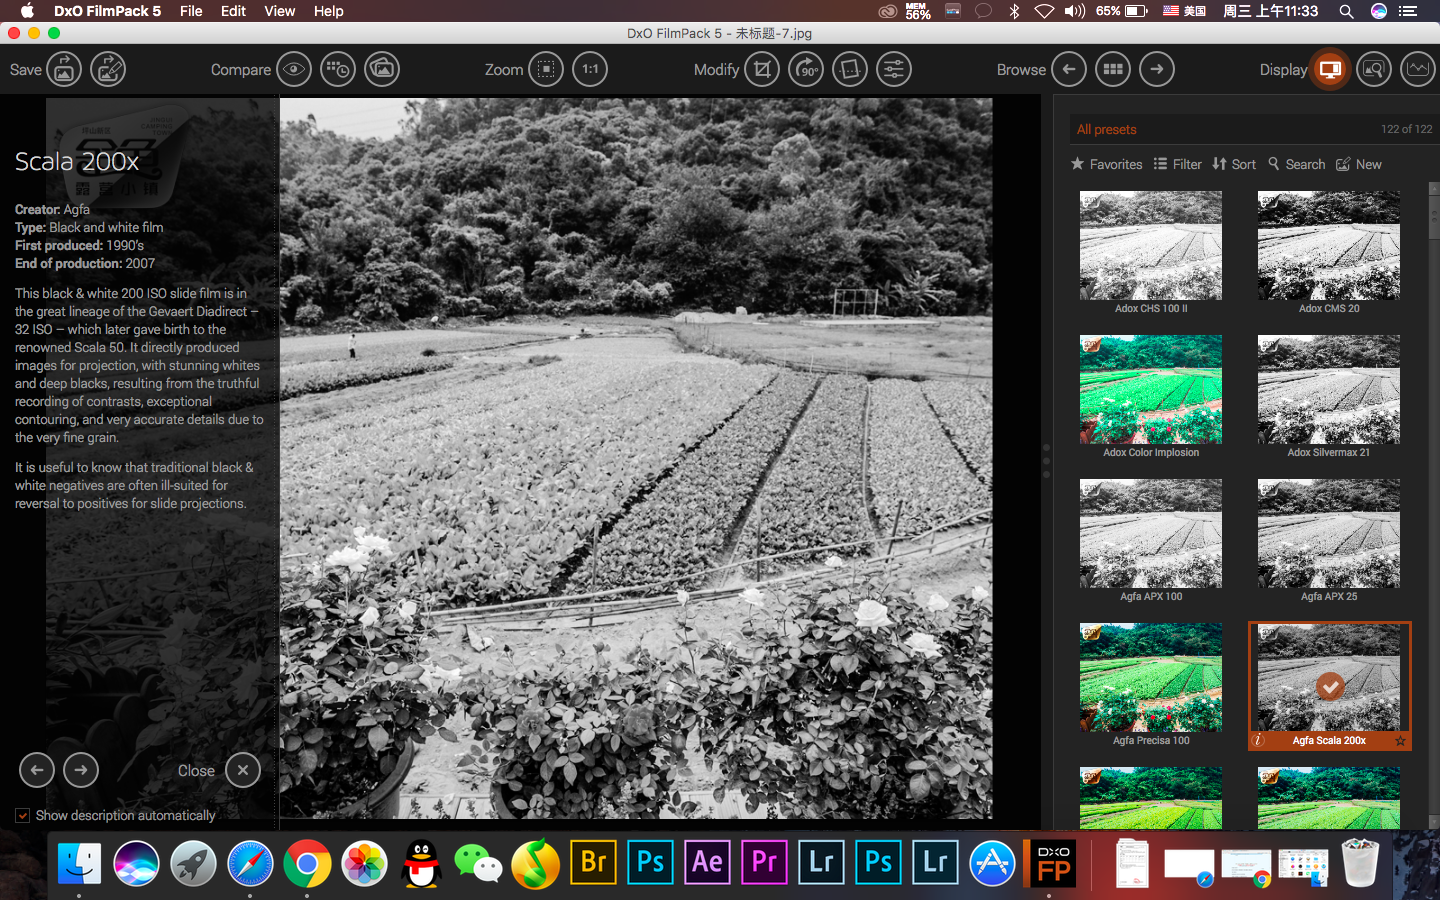Click the crop tool icon
The height and width of the screenshot is (900, 1440).
pyautogui.click(x=762, y=69)
